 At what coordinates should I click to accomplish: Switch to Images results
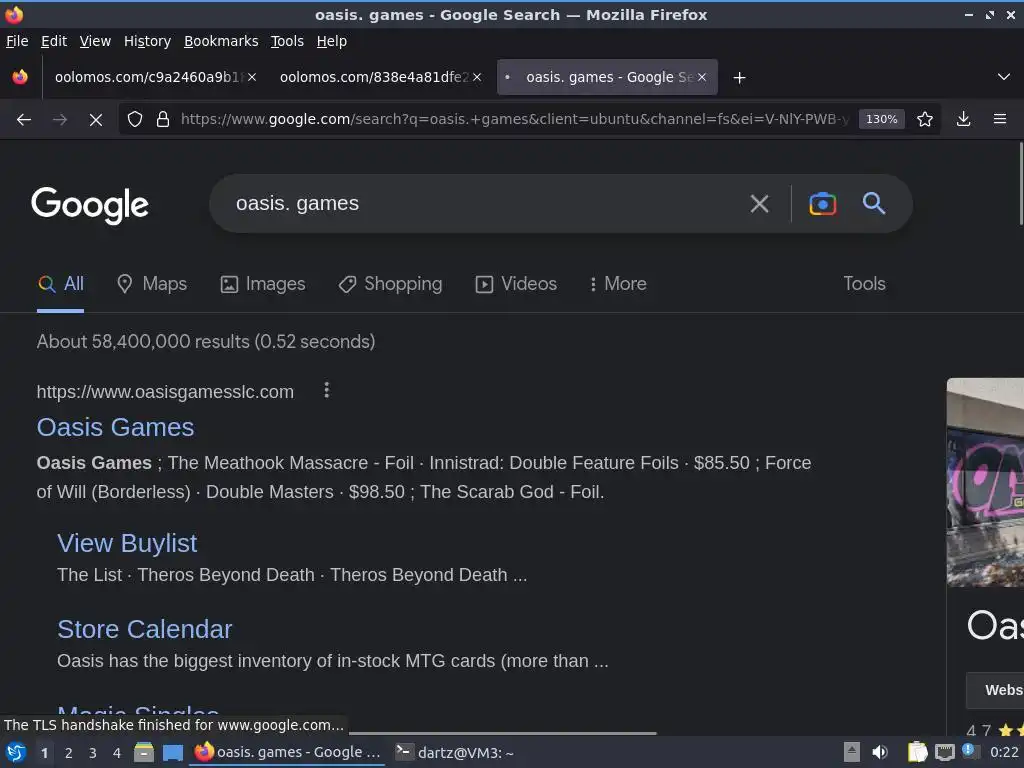(263, 283)
